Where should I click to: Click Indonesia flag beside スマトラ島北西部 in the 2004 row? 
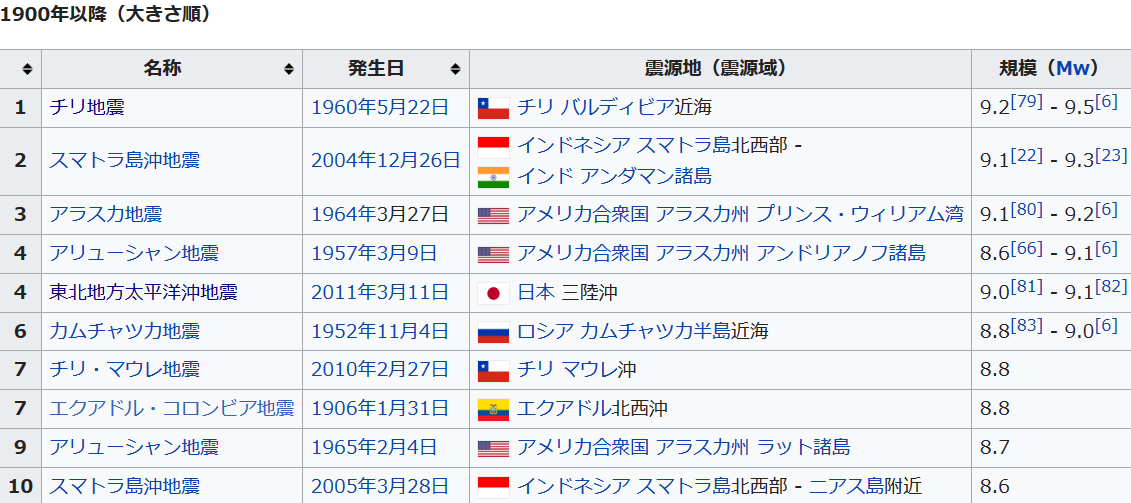tap(493, 146)
